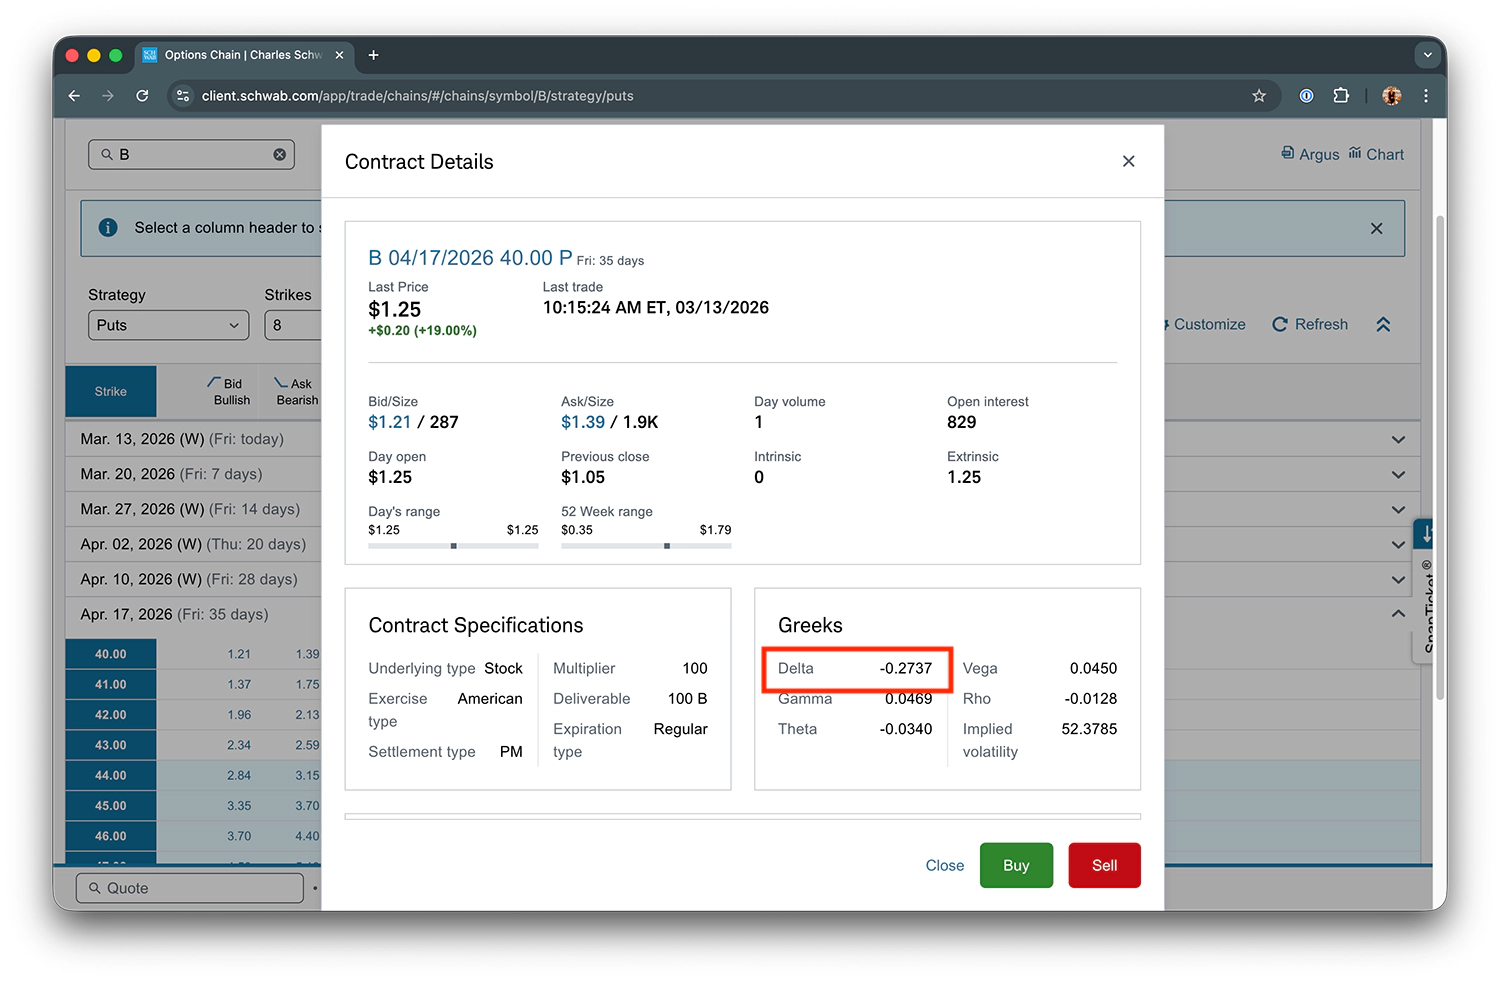Viewport: 1500px width, 981px height.
Task: Open the site information icon in address bar
Action: (x=182, y=96)
